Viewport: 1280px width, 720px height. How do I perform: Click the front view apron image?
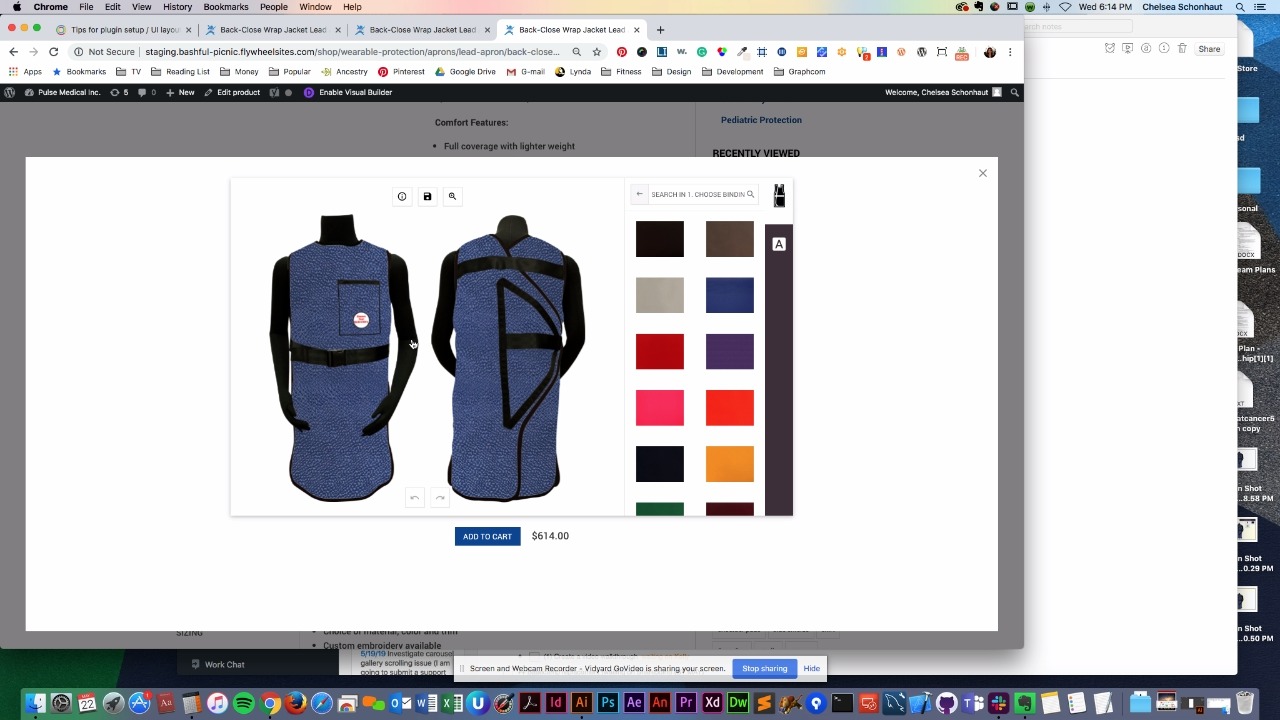(x=342, y=357)
